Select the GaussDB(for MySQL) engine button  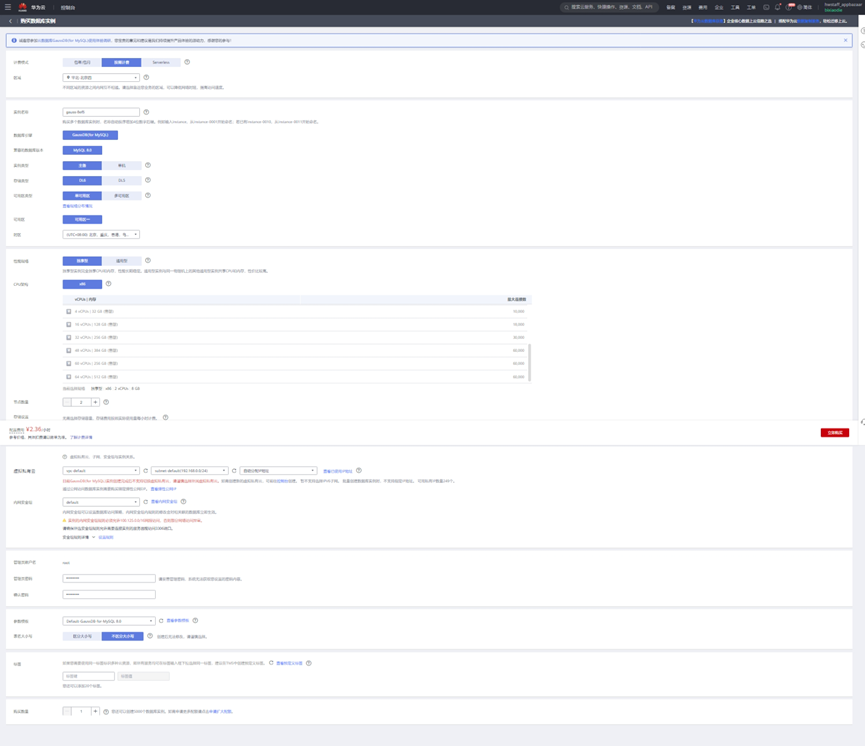[x=90, y=135]
